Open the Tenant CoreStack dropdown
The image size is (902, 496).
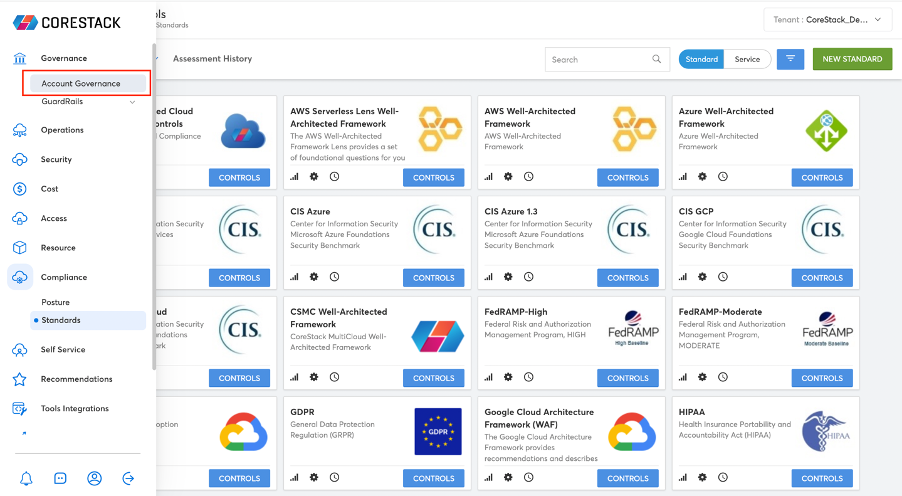coord(828,20)
